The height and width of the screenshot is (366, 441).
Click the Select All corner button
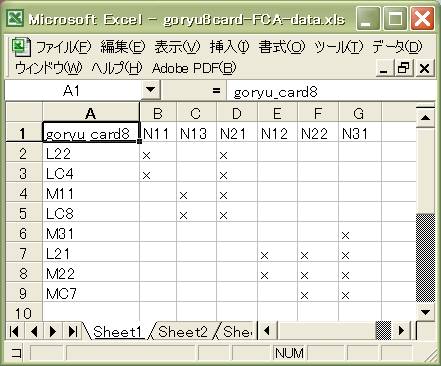[24, 113]
